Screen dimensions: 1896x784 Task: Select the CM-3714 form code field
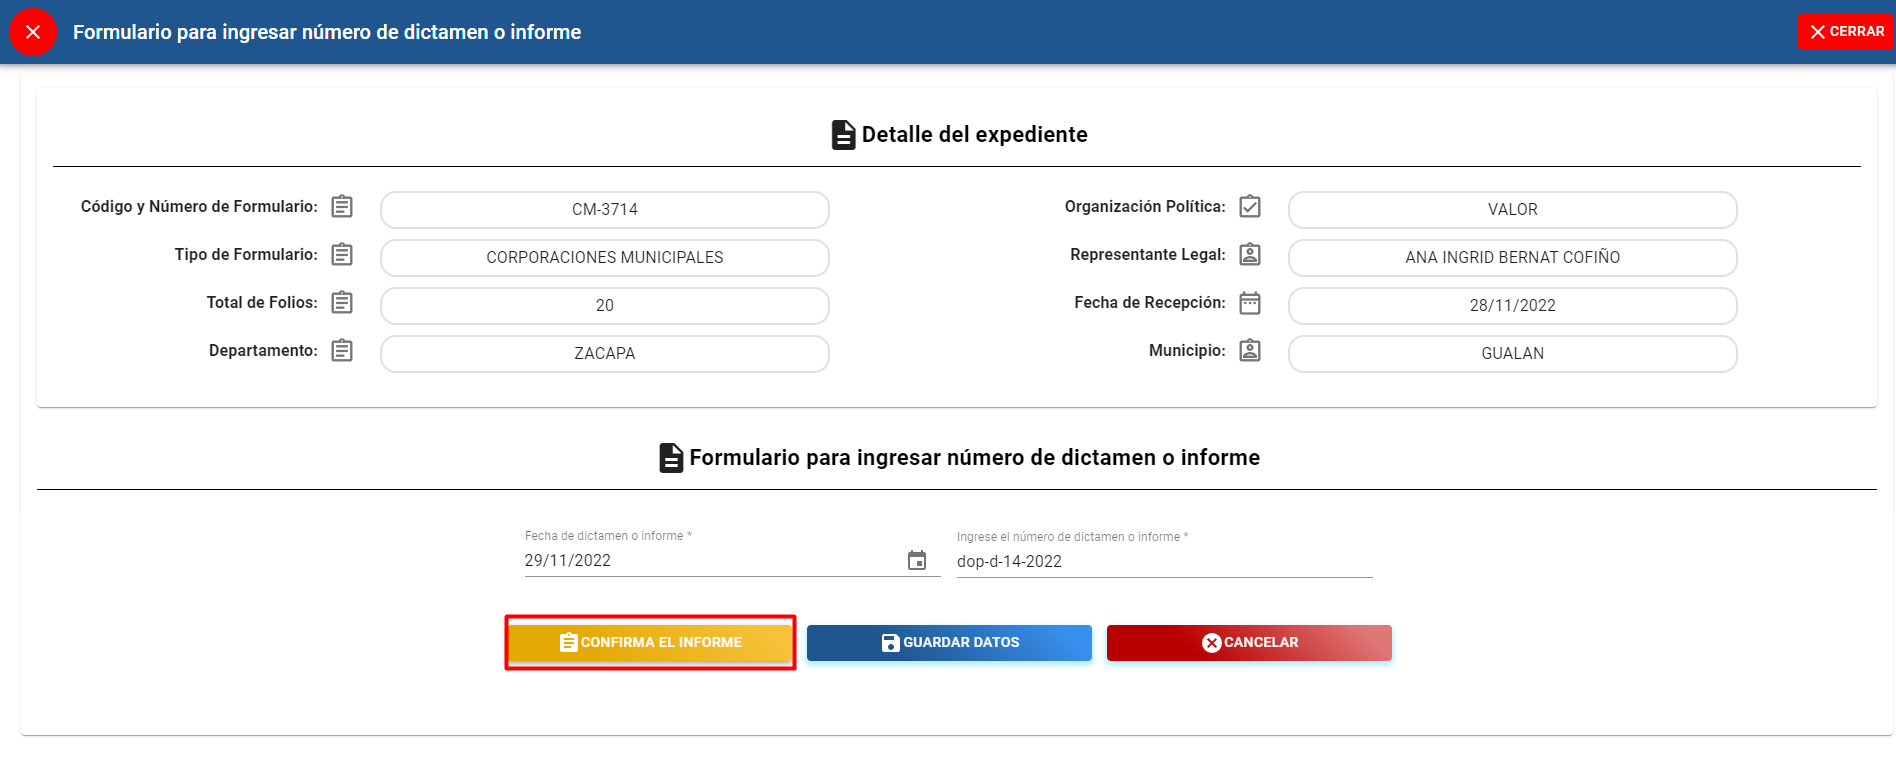coord(605,210)
